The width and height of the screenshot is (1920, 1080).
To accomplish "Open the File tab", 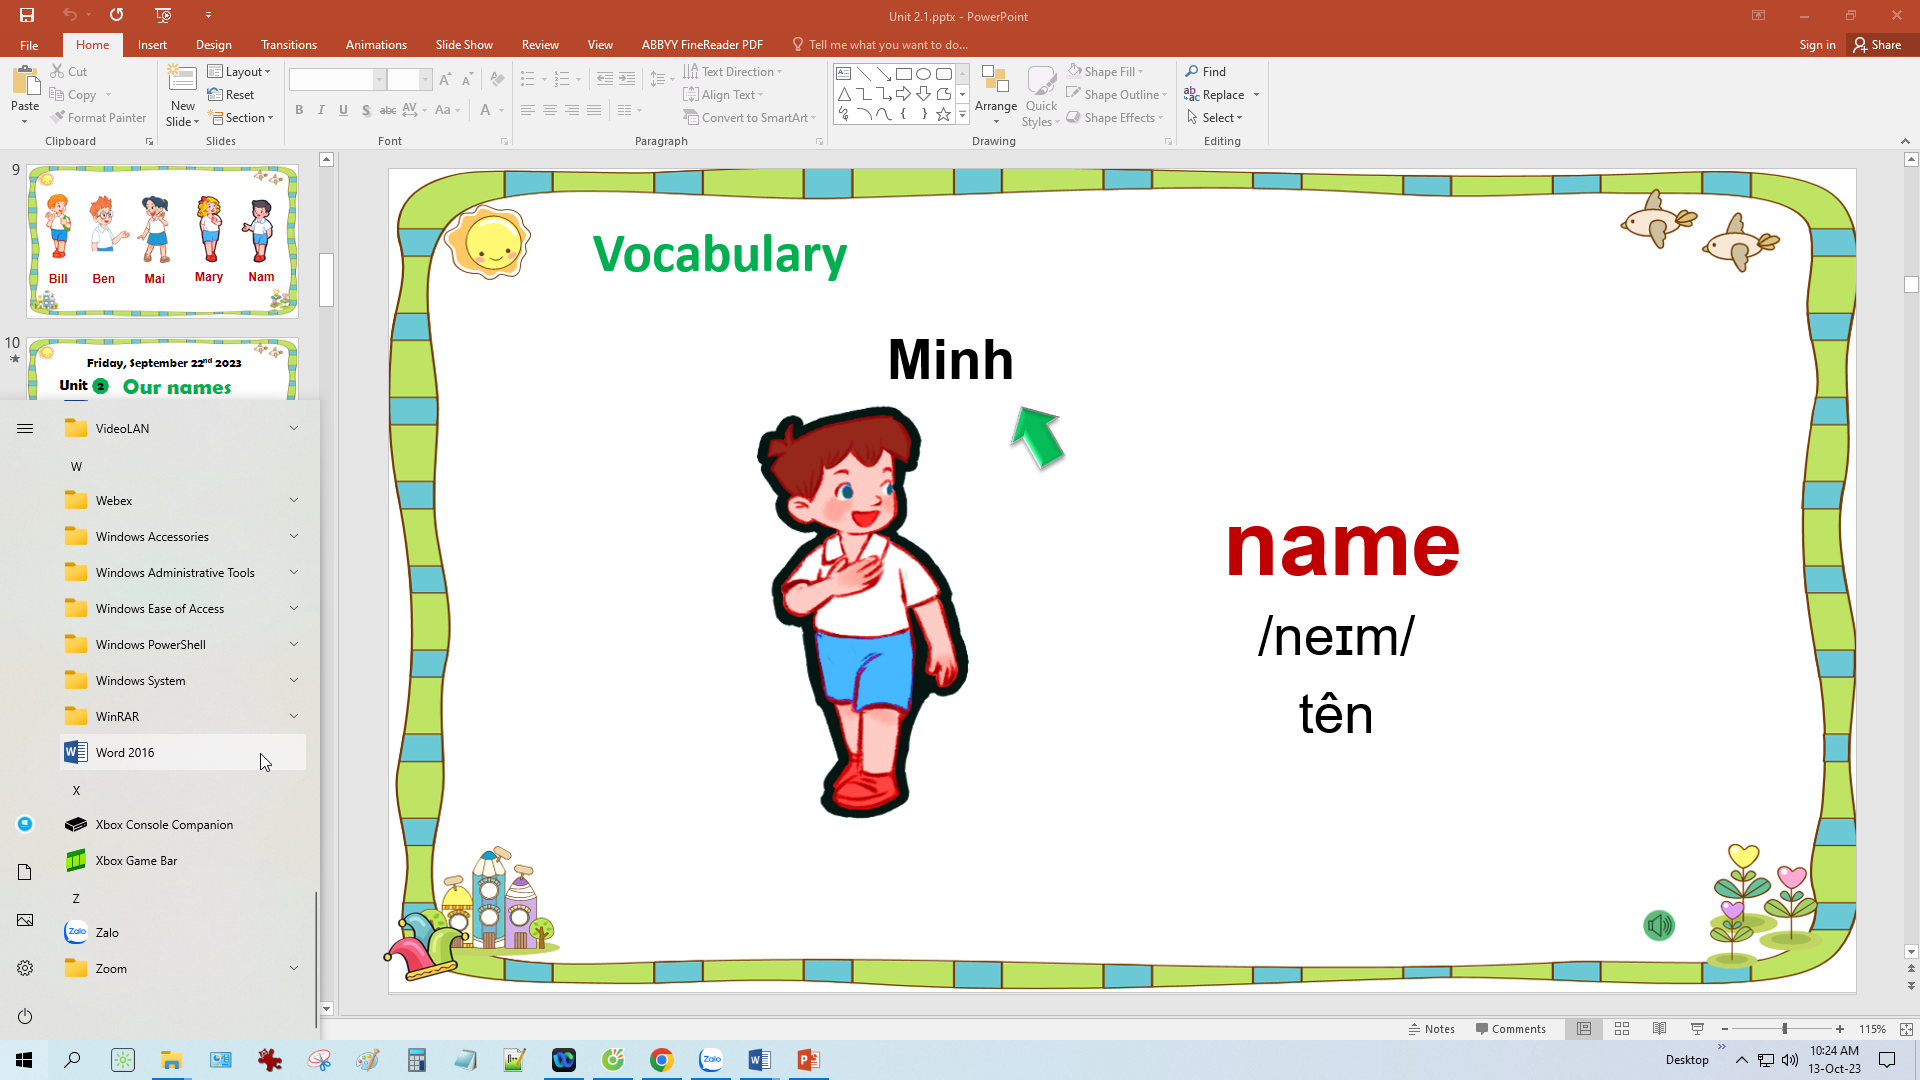I will (x=29, y=45).
